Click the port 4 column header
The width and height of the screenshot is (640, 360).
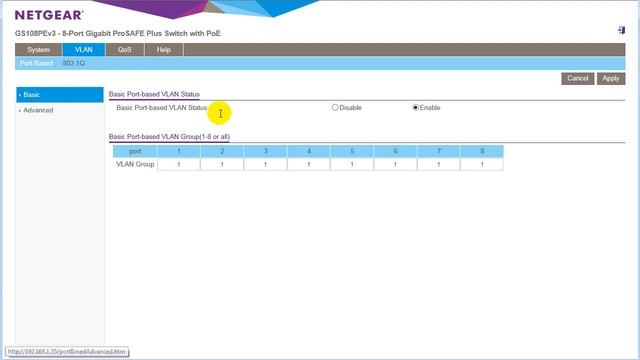coord(309,151)
